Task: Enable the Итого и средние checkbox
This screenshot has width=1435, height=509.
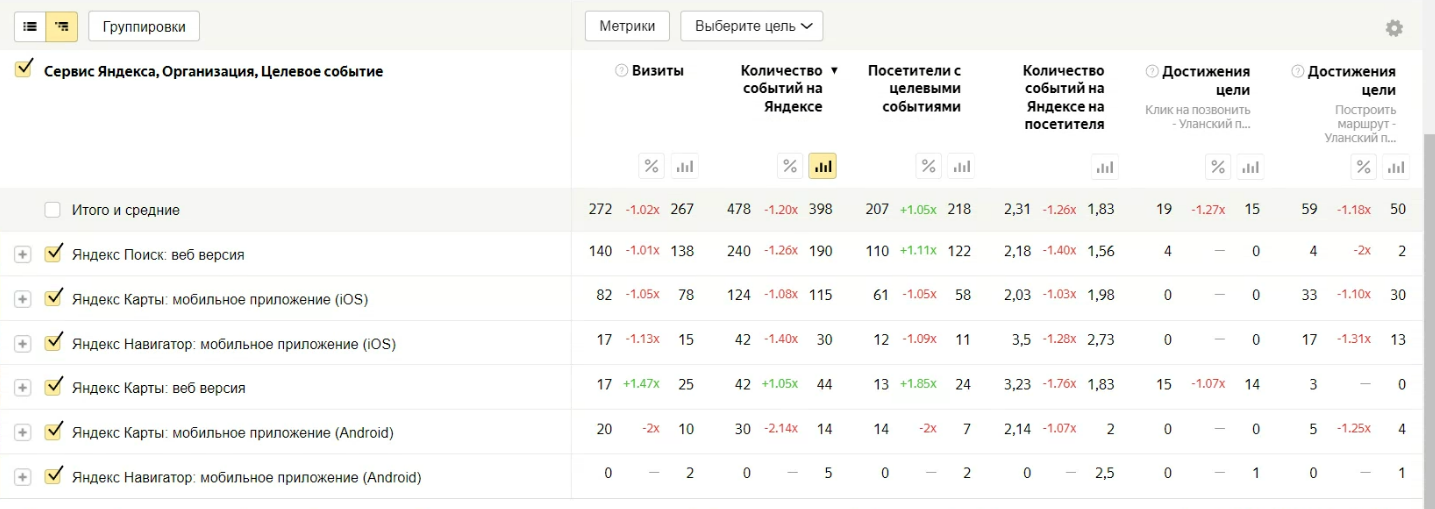Action: (x=53, y=210)
